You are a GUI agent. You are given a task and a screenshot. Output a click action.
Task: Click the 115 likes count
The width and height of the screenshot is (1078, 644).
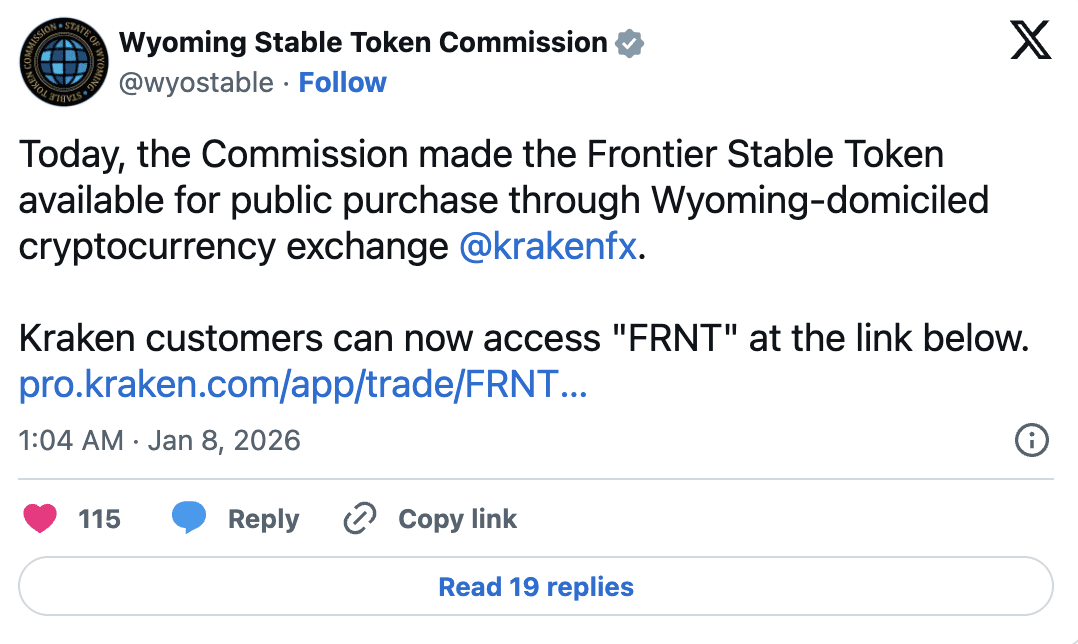point(99,519)
